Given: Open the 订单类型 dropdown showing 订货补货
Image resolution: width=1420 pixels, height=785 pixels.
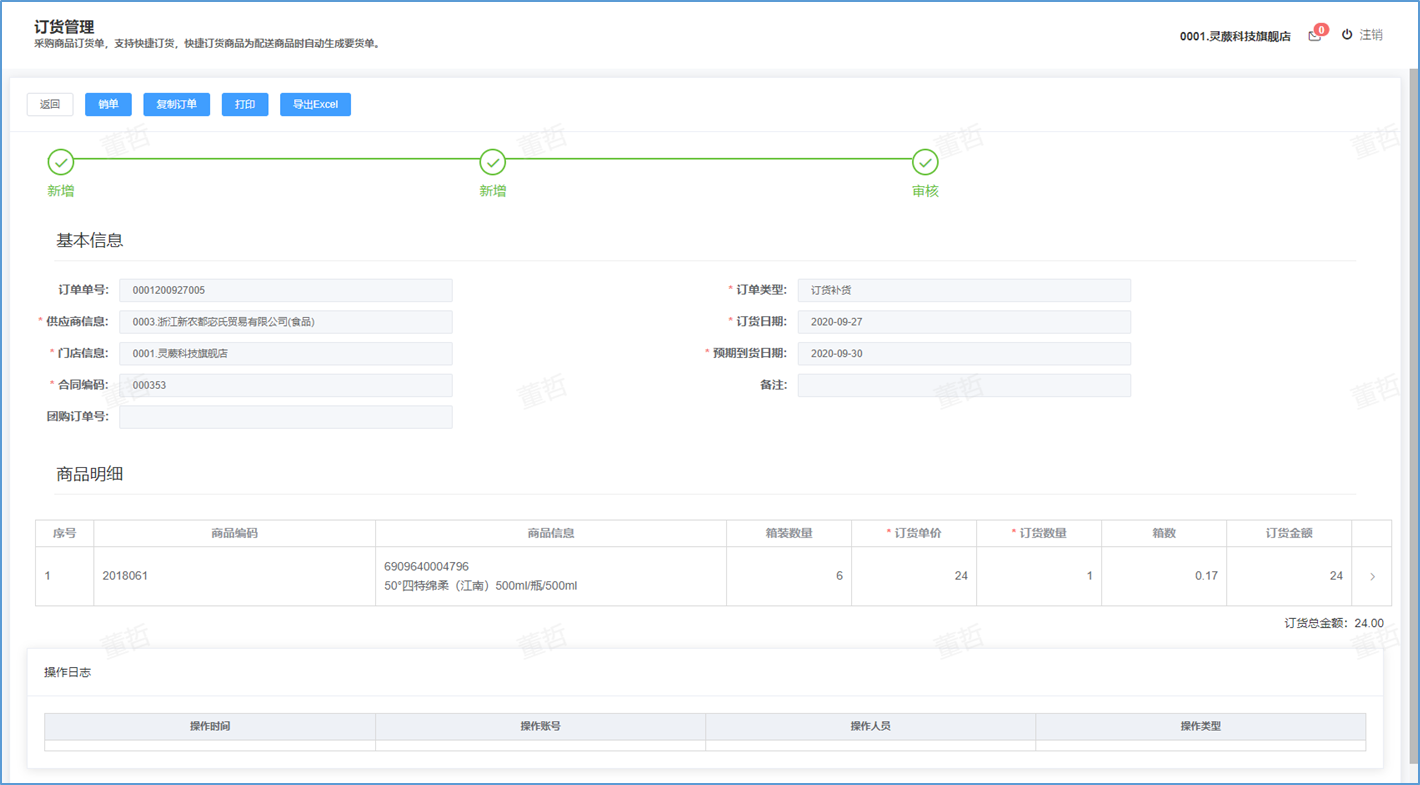Looking at the screenshot, I should 964,290.
